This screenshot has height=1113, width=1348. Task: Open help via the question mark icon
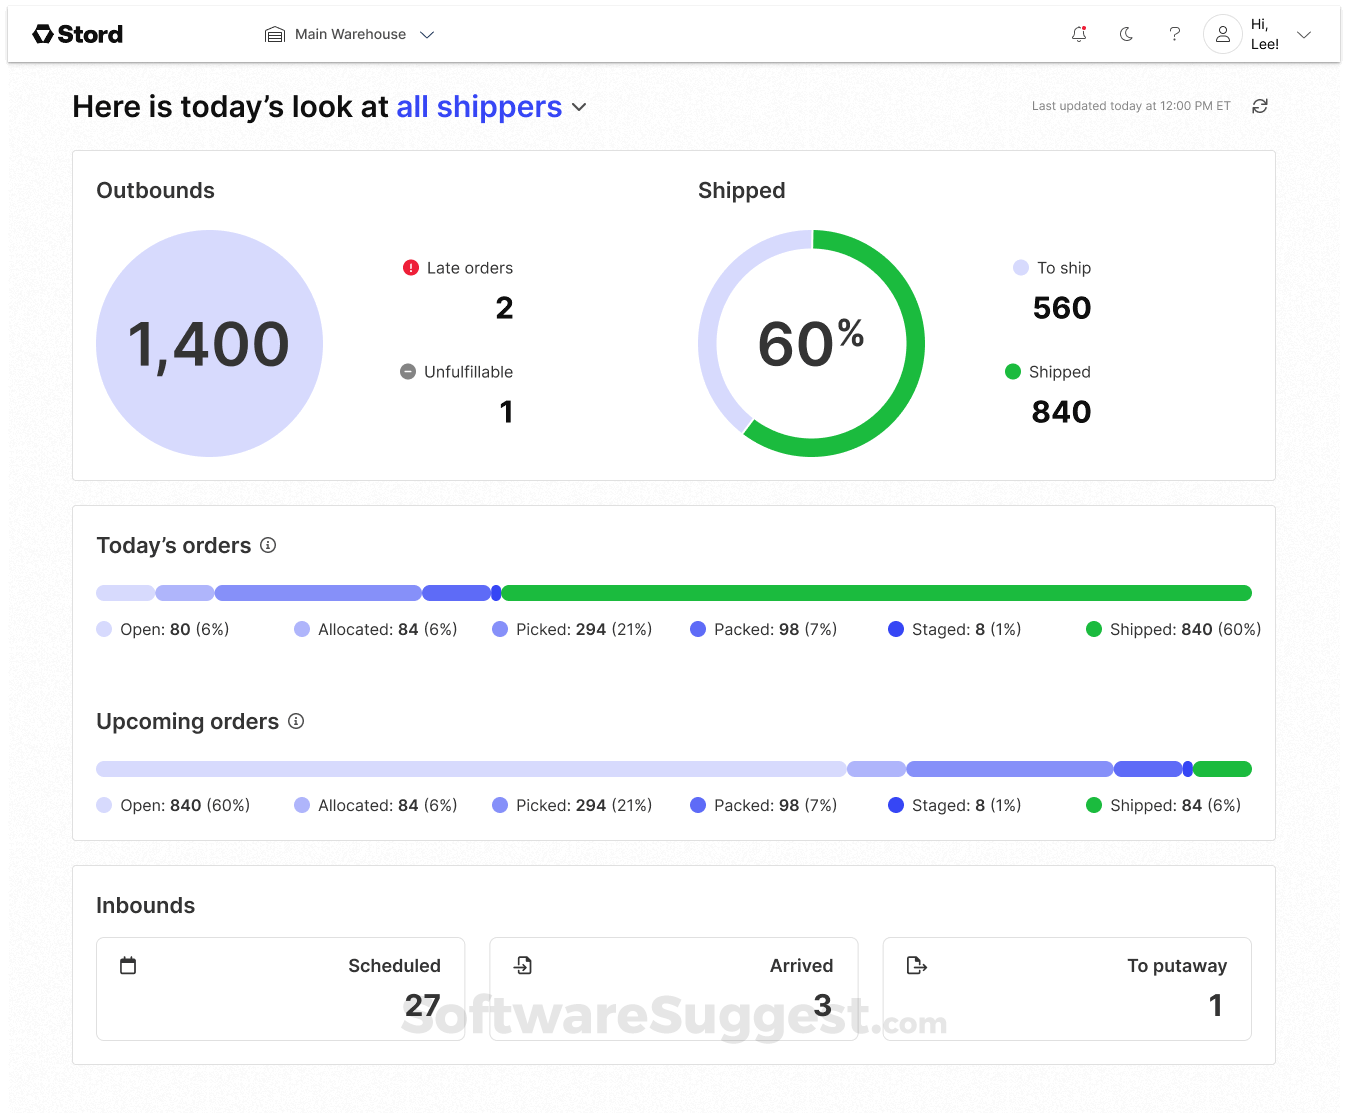click(1174, 34)
